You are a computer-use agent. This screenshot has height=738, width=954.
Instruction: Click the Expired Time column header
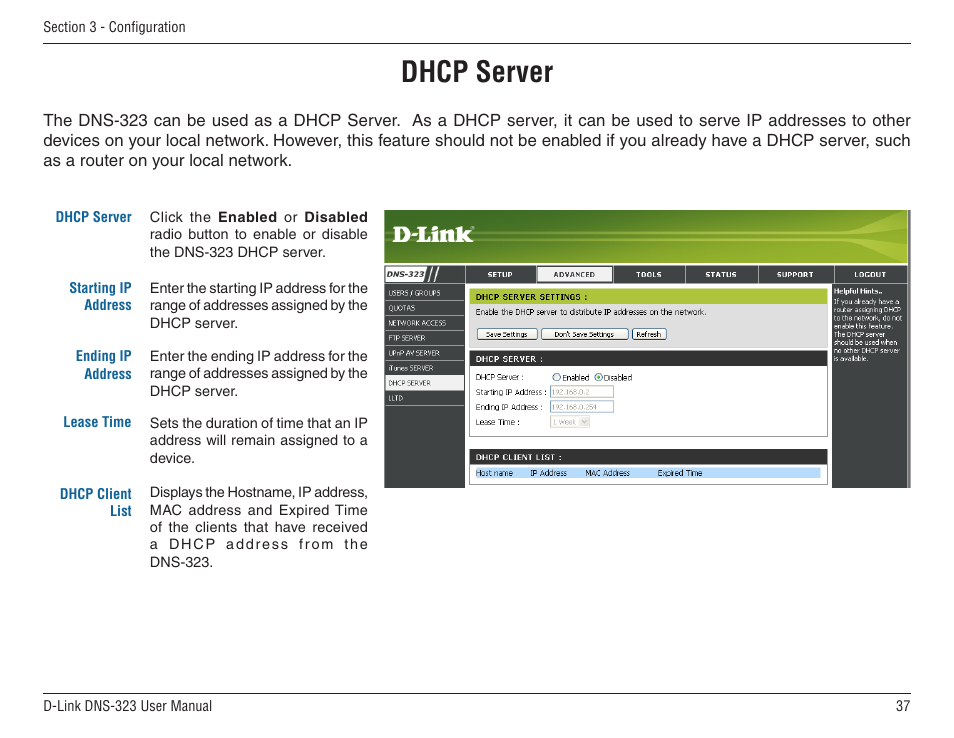coord(680,473)
